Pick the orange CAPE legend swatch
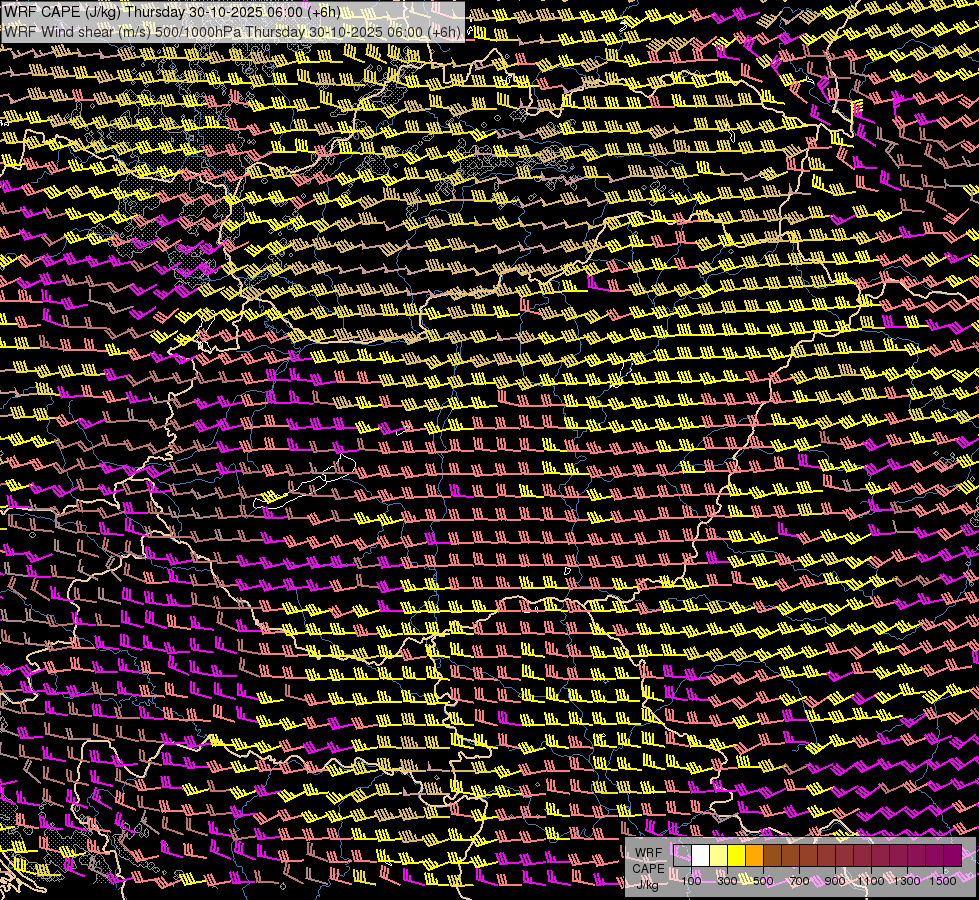Viewport: 979px width, 900px height. [x=754, y=855]
